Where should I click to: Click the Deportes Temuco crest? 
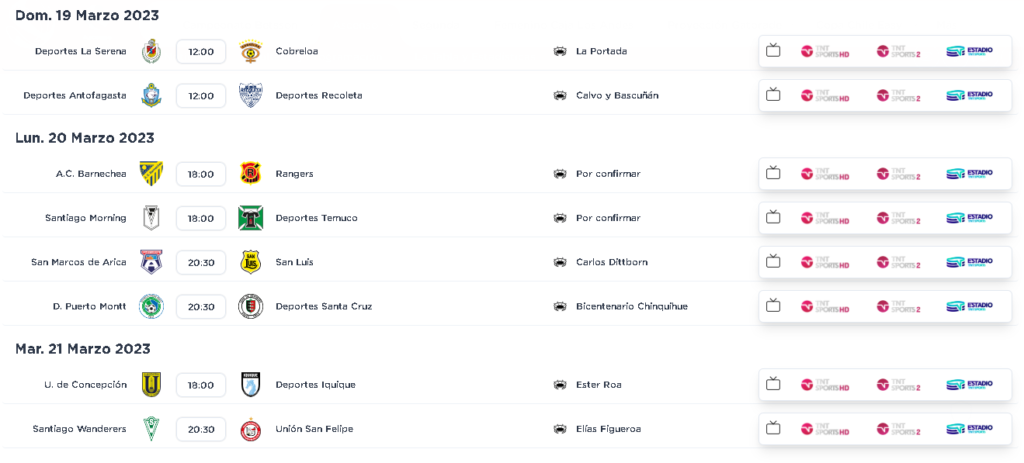click(x=251, y=218)
